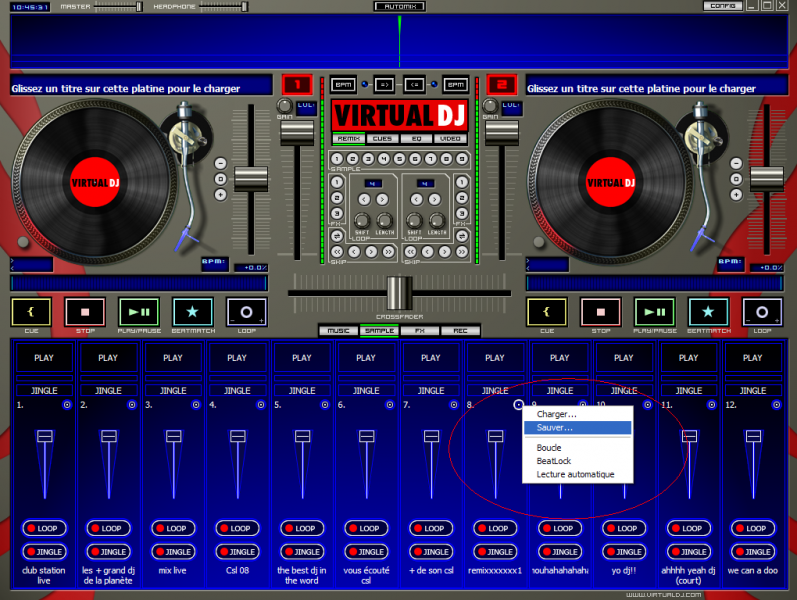The height and width of the screenshot is (600, 797).
Task: Click Play/Pause on the right deck
Action: tap(656, 311)
